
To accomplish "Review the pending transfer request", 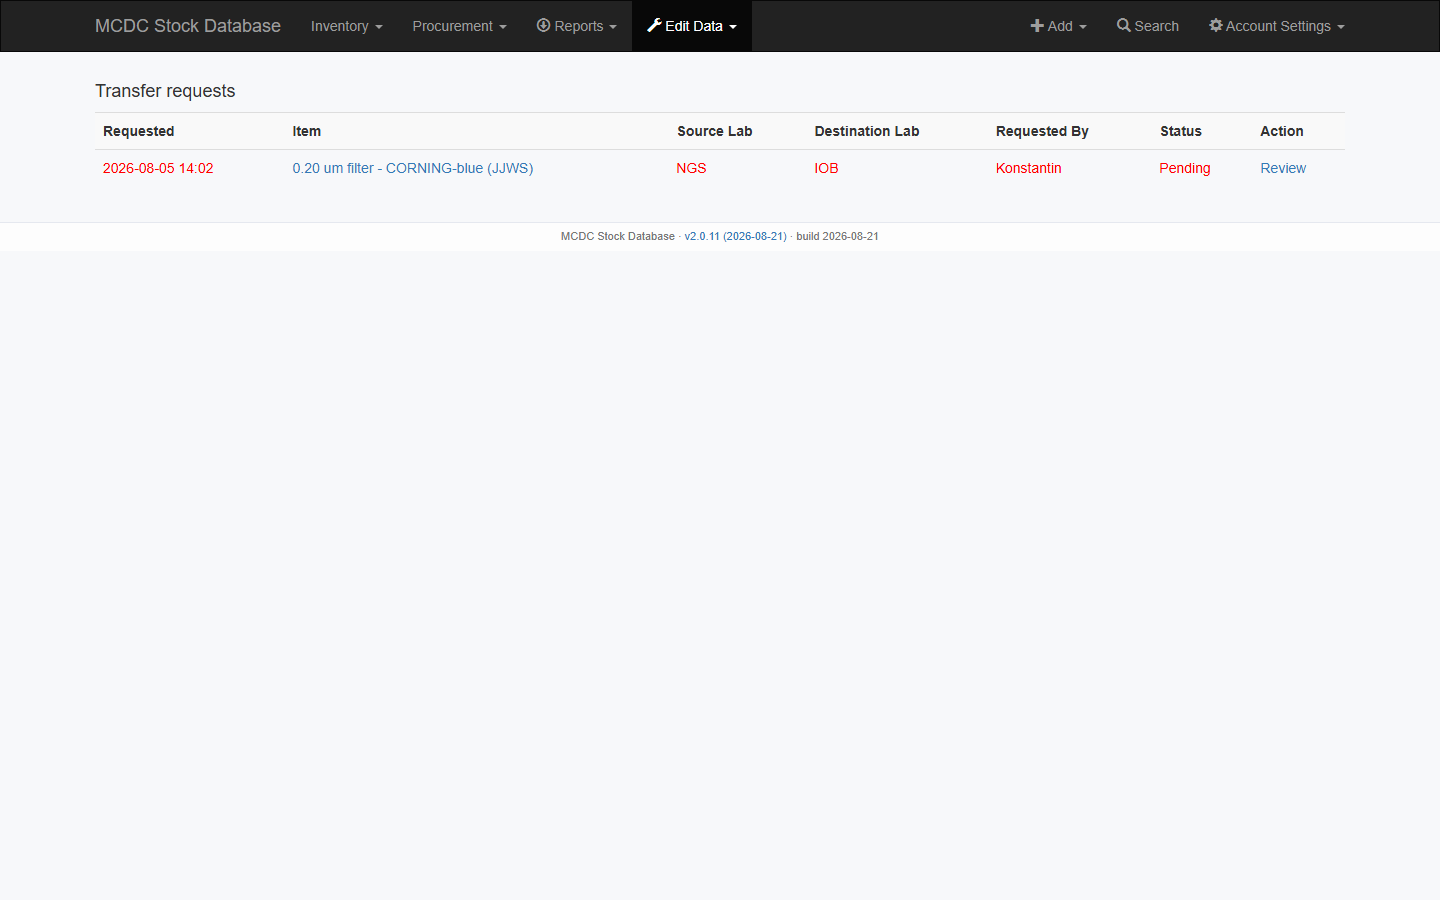I will 1283,168.
